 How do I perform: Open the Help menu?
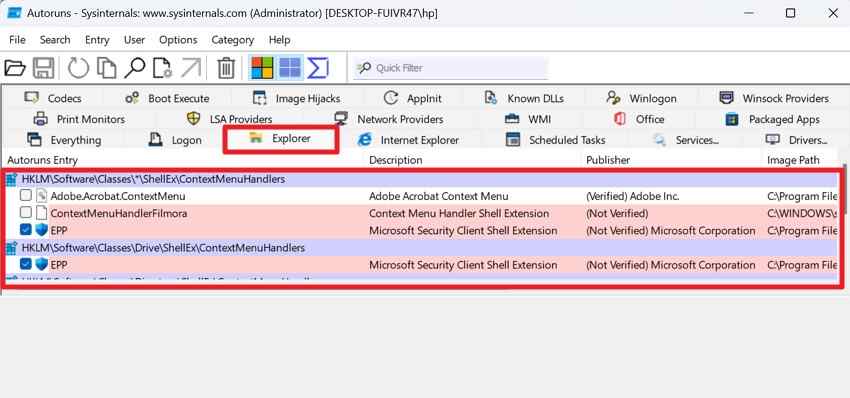[280, 40]
